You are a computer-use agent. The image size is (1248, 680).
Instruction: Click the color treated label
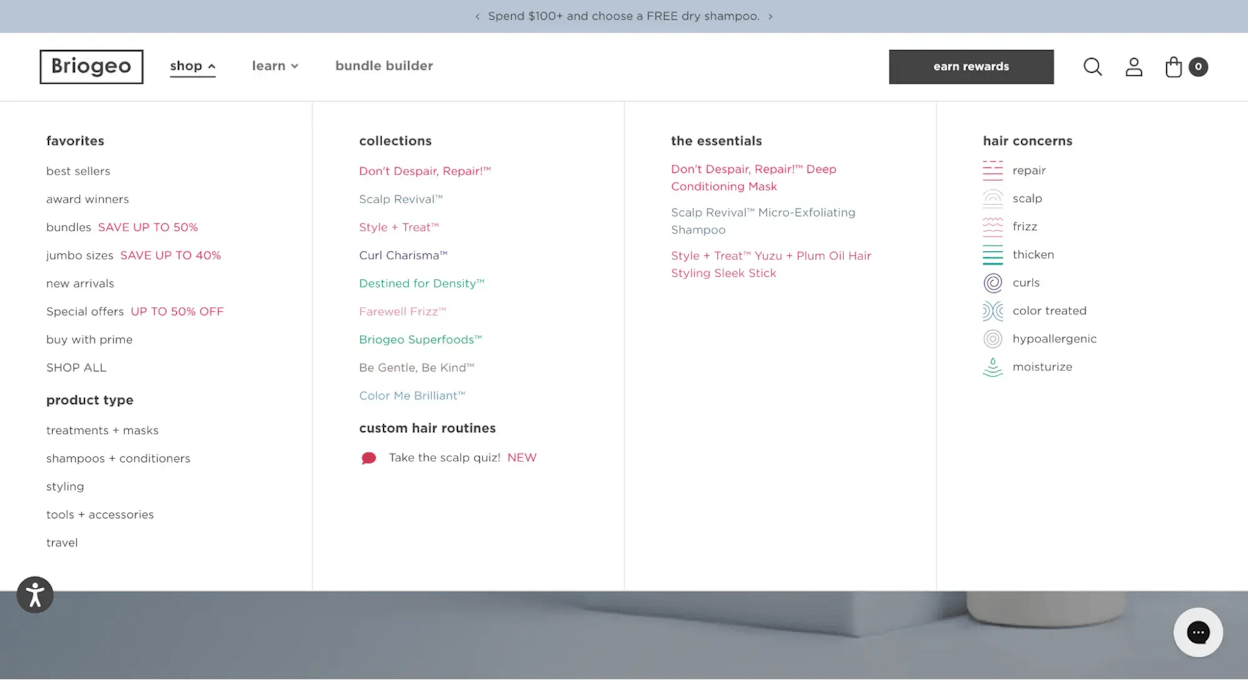coord(1049,310)
